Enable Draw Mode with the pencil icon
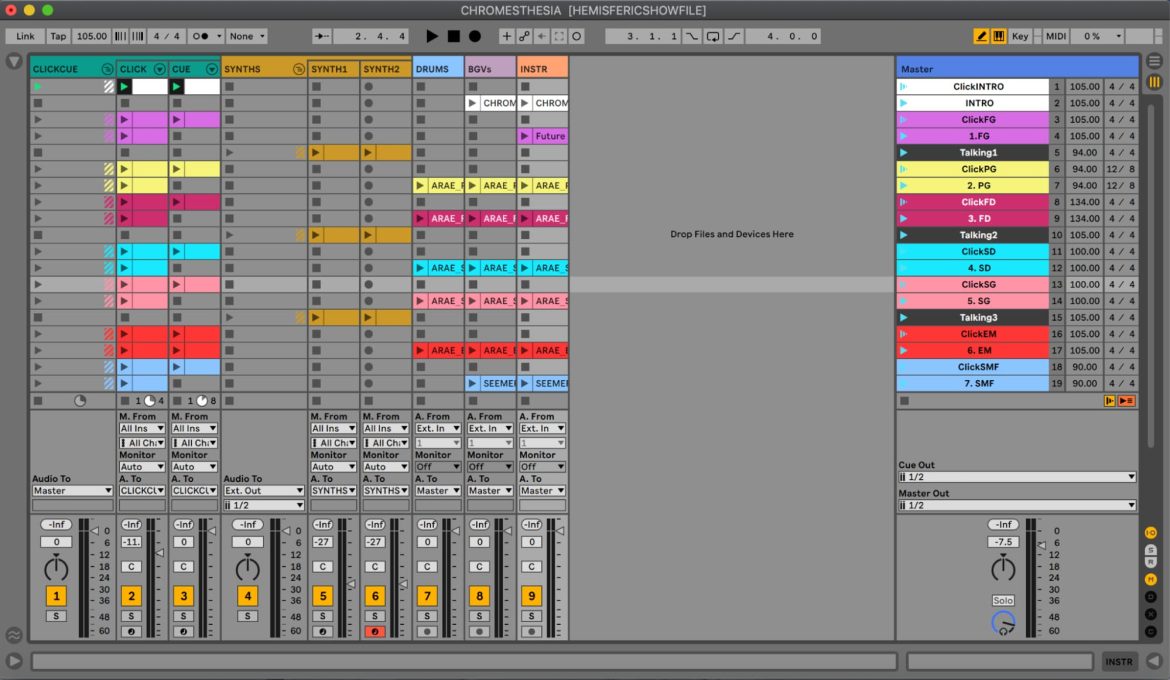The height and width of the screenshot is (680, 1170). [x=980, y=35]
